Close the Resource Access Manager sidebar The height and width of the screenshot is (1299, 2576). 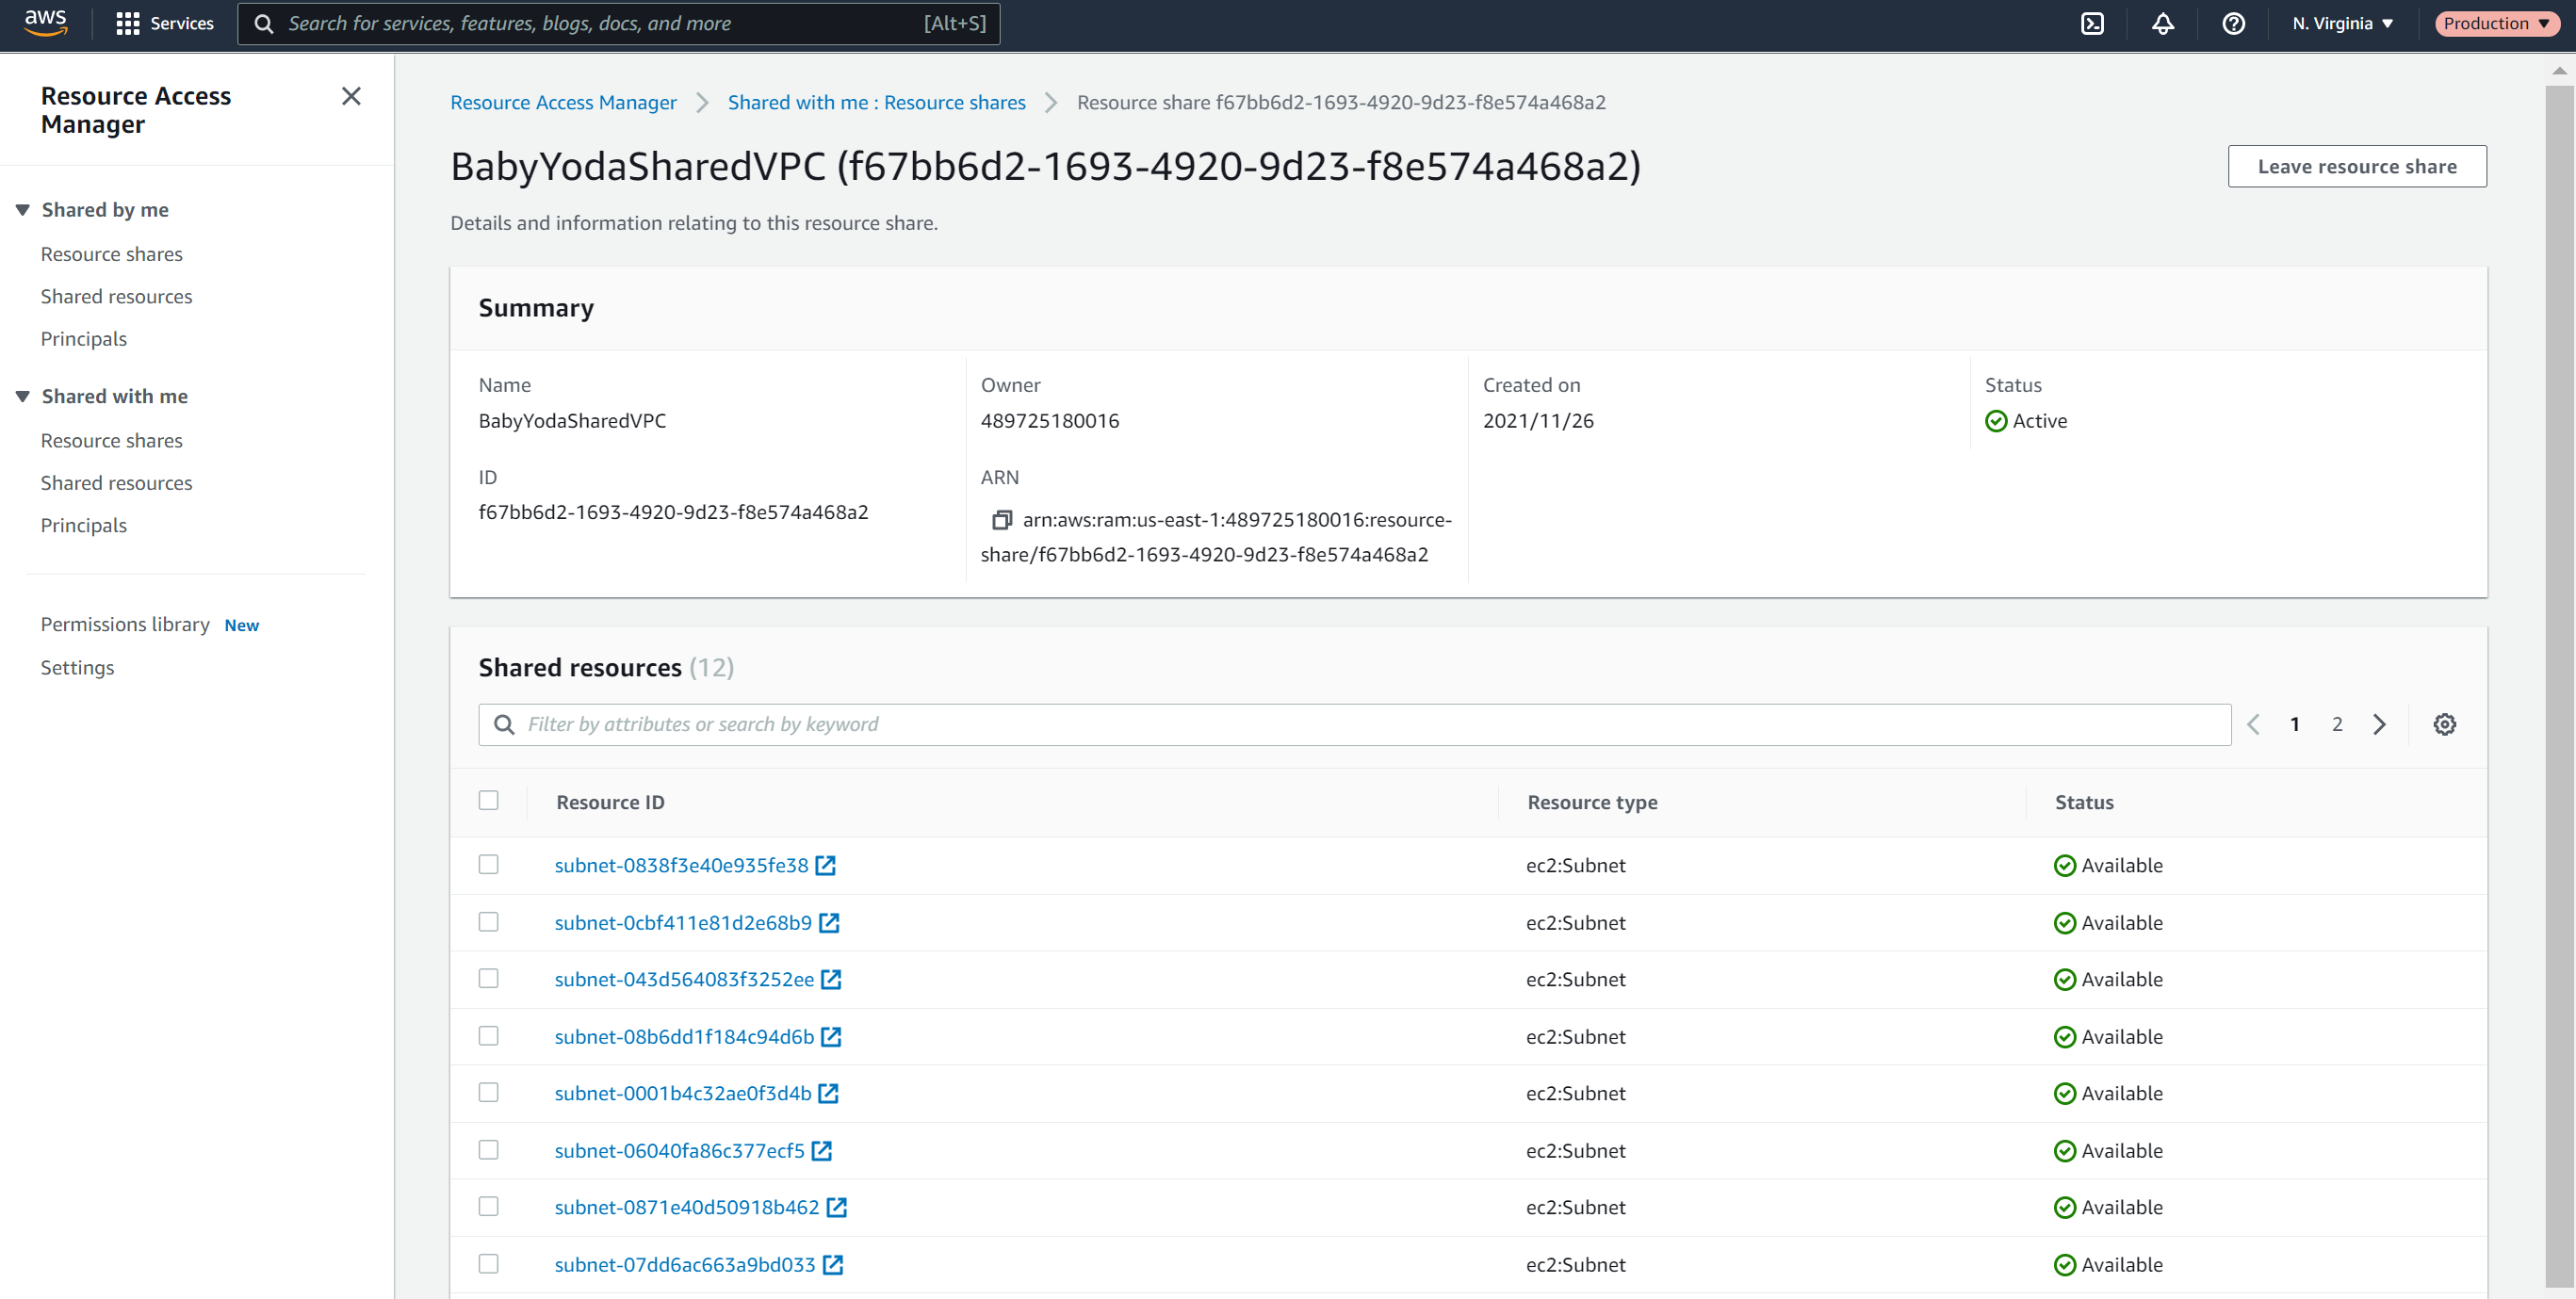[351, 96]
